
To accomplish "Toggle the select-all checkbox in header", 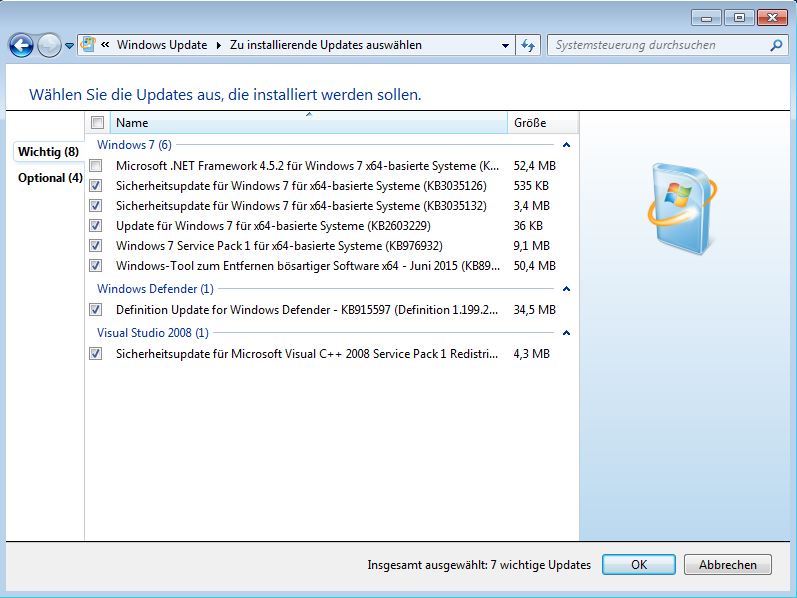I will [97, 123].
